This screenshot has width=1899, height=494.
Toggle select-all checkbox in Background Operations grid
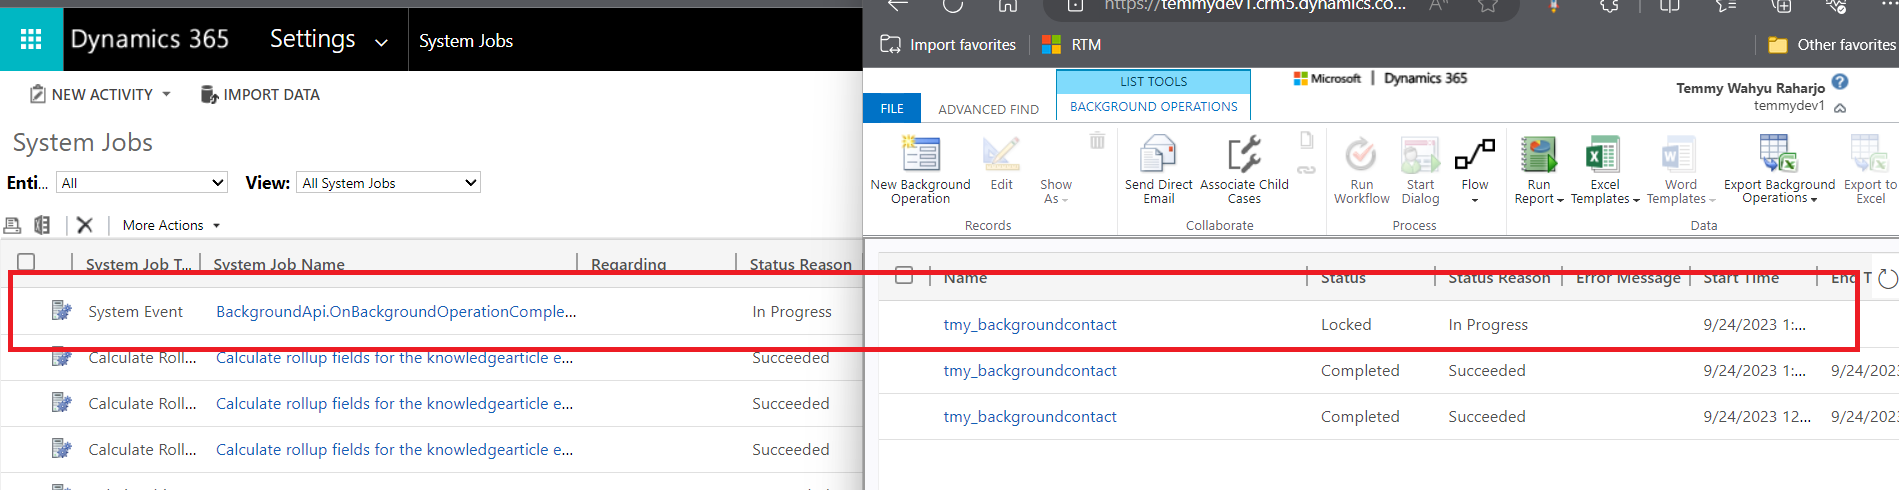pos(904,275)
